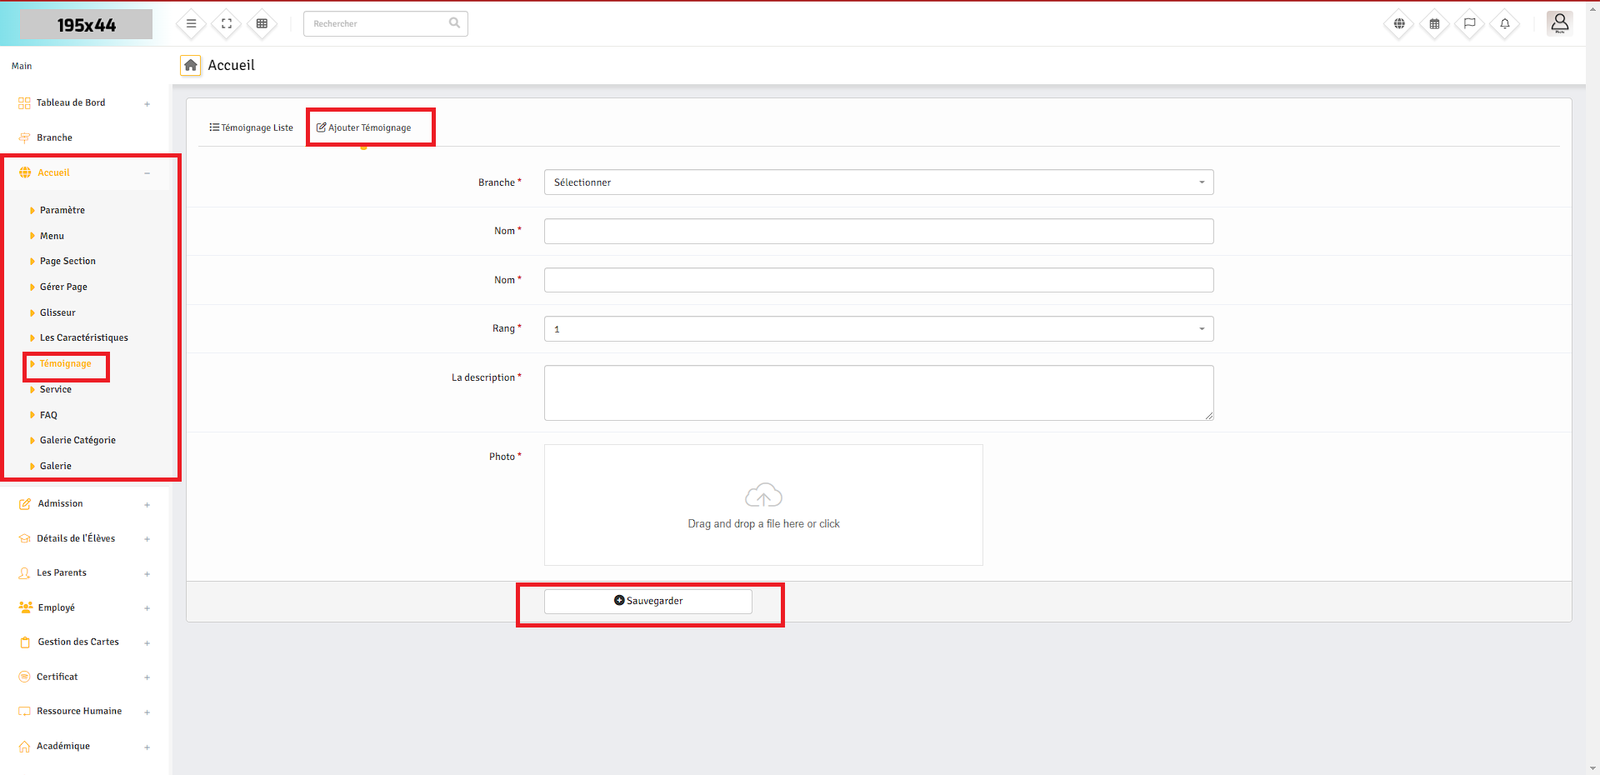Click the Sauvegarder button

(x=648, y=601)
